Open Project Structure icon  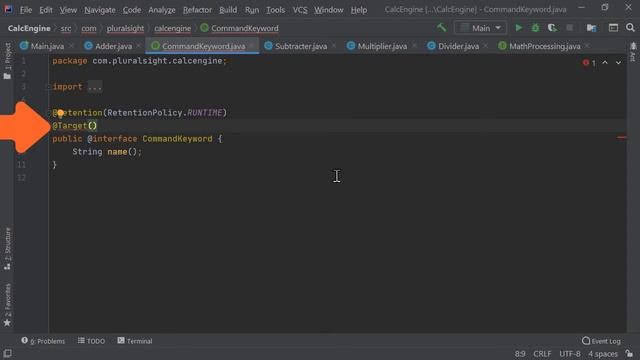pos(591,28)
